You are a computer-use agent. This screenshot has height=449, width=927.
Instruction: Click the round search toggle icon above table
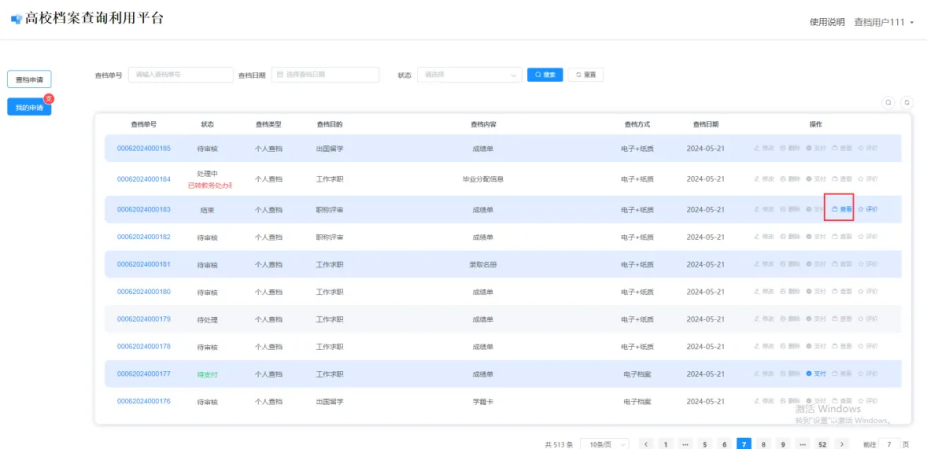click(x=887, y=102)
